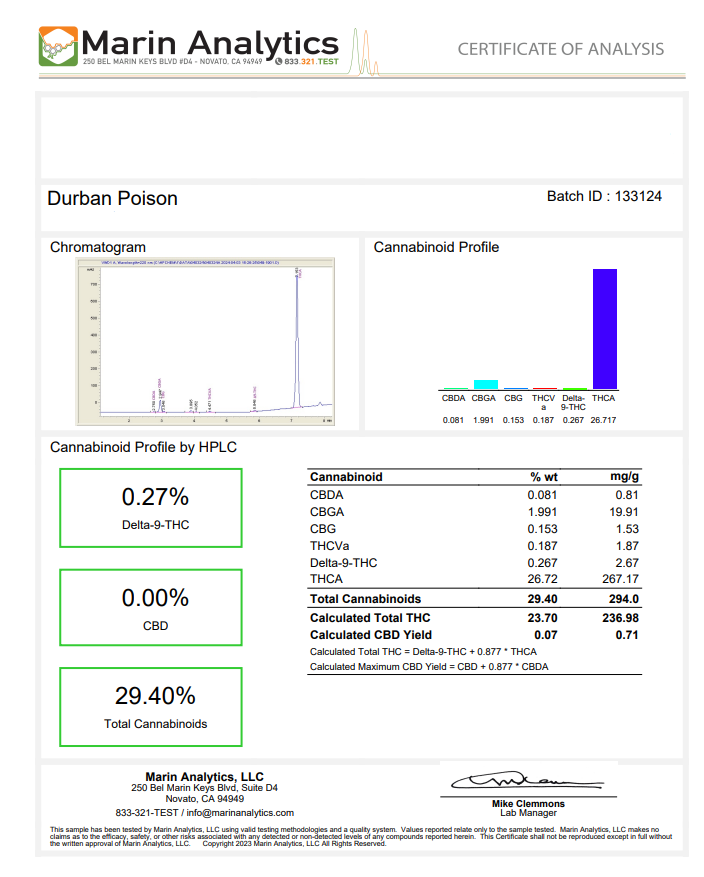Screen dimensions: 704x877
Task: Click the 294.0 mg/g total cannabinoids value
Action: (623, 599)
